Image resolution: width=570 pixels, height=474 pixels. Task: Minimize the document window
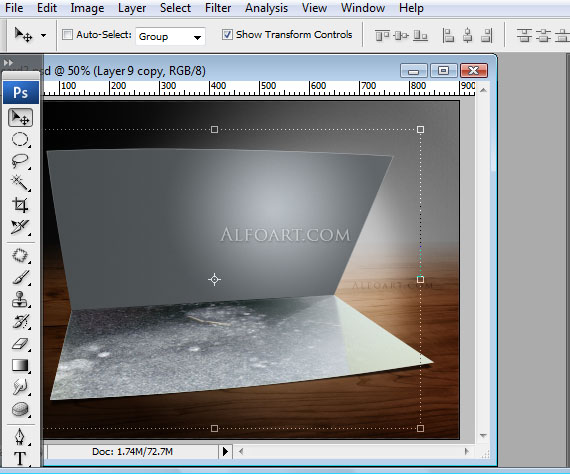[414, 71]
